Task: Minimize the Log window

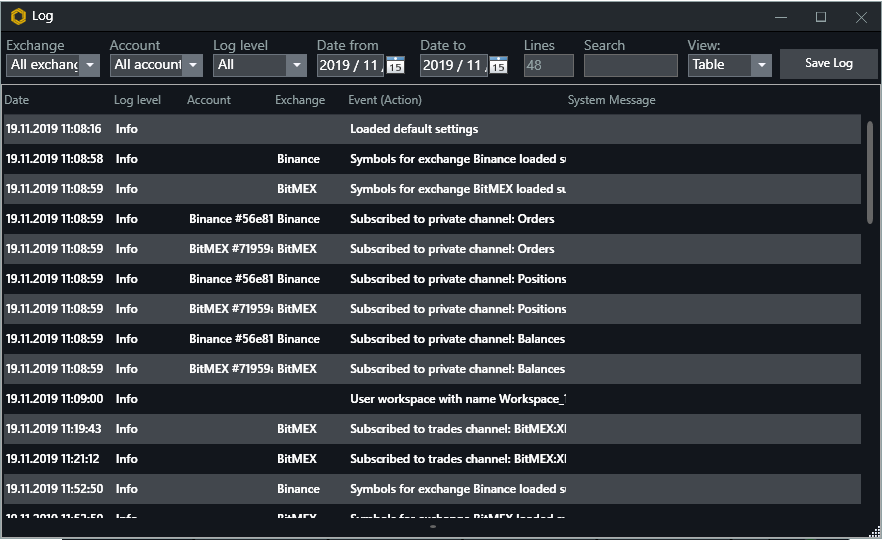Action: 781,17
